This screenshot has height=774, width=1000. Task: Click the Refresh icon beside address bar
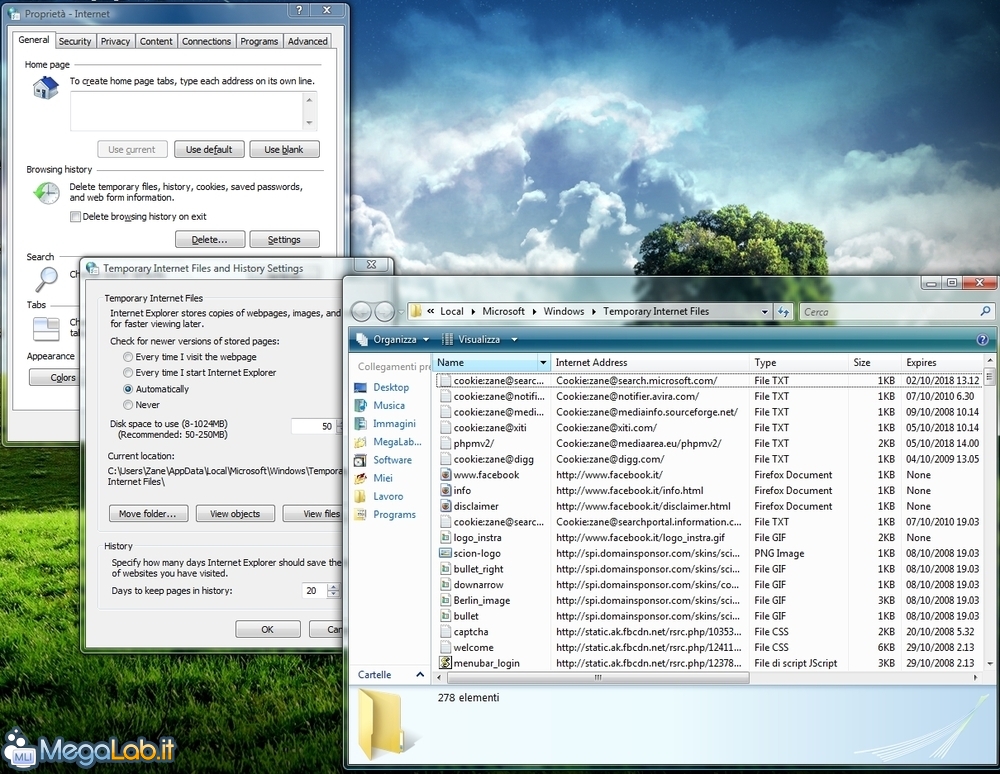point(783,312)
